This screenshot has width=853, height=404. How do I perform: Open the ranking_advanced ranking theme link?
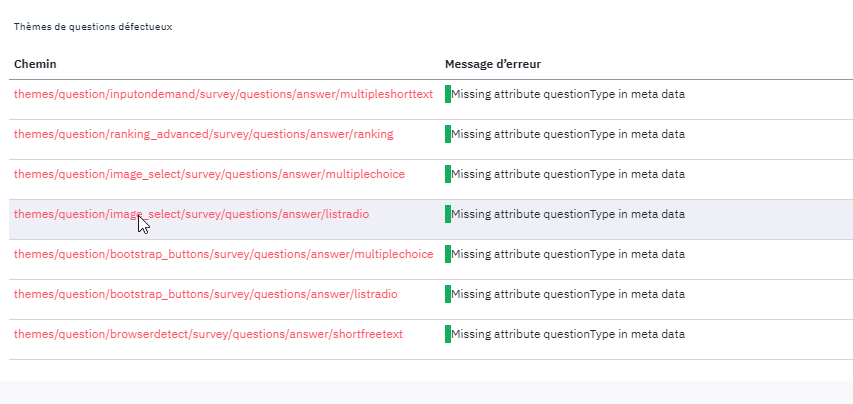click(x=203, y=134)
